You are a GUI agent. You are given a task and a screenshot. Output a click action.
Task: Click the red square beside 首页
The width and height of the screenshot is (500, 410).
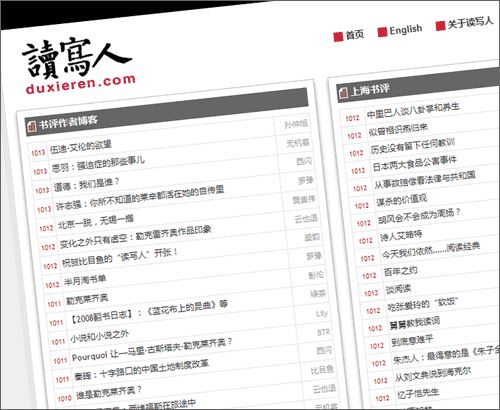coord(338,37)
